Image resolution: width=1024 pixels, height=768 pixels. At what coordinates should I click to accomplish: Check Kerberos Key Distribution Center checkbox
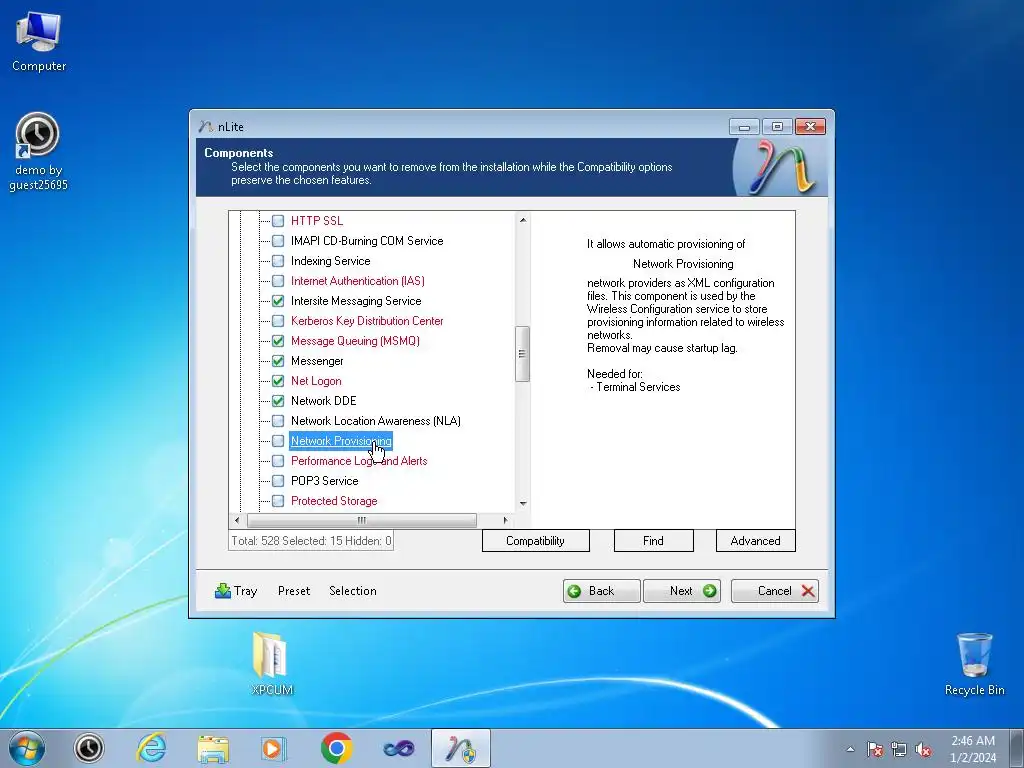(278, 321)
